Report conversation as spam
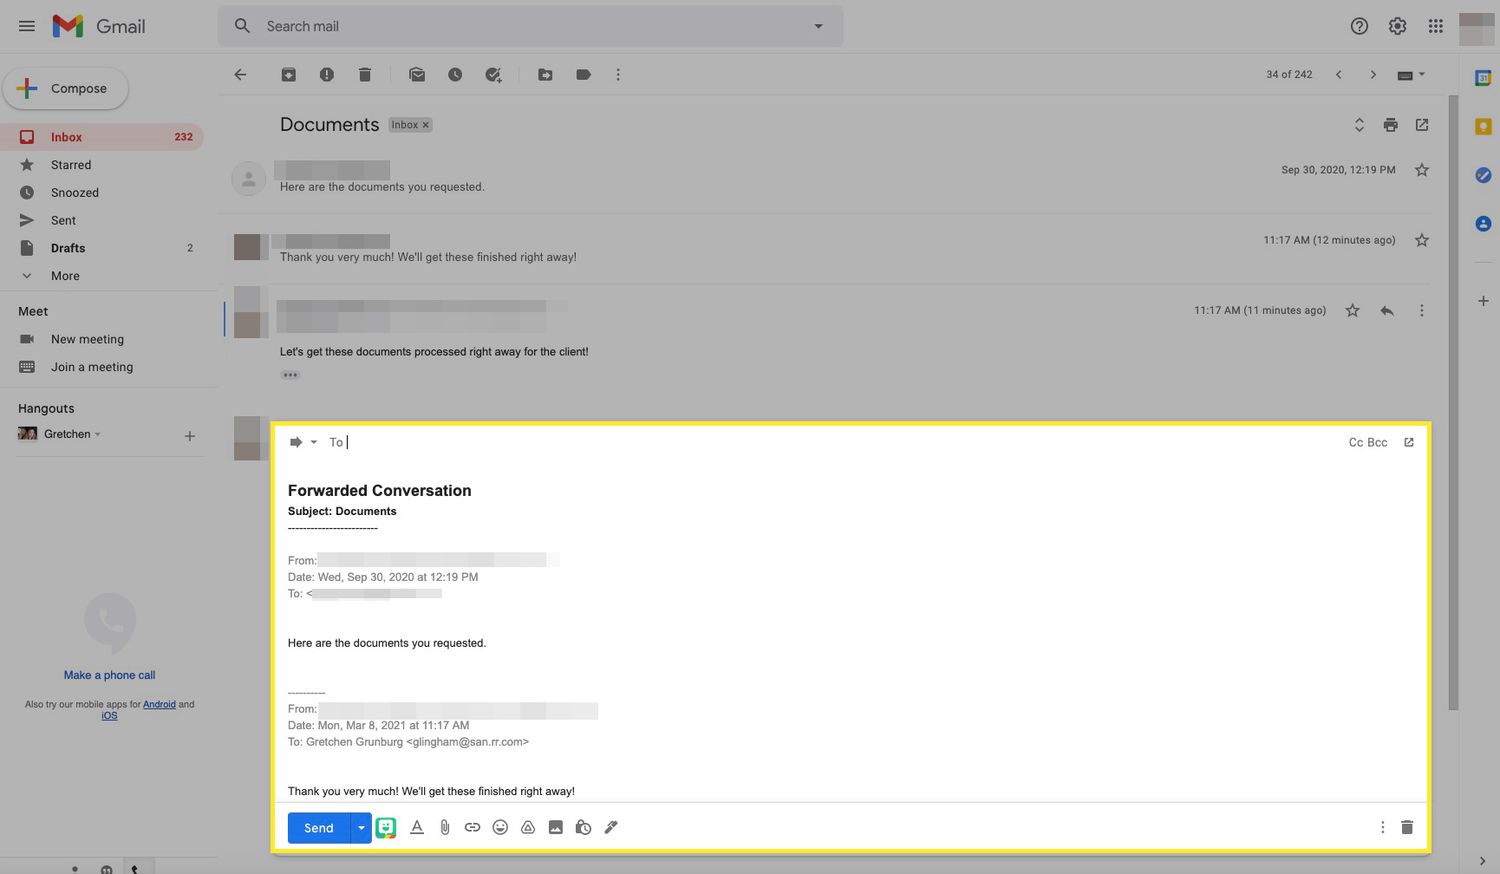 click(x=327, y=75)
